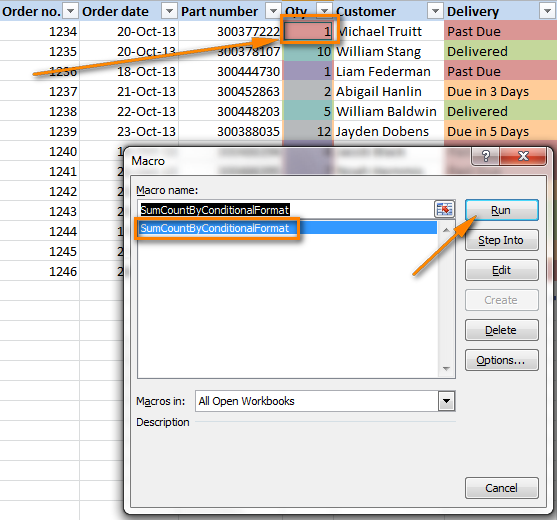This screenshot has height=520, width=557.
Task: Select the teal Qty cell with value 10
Action: click(x=308, y=52)
